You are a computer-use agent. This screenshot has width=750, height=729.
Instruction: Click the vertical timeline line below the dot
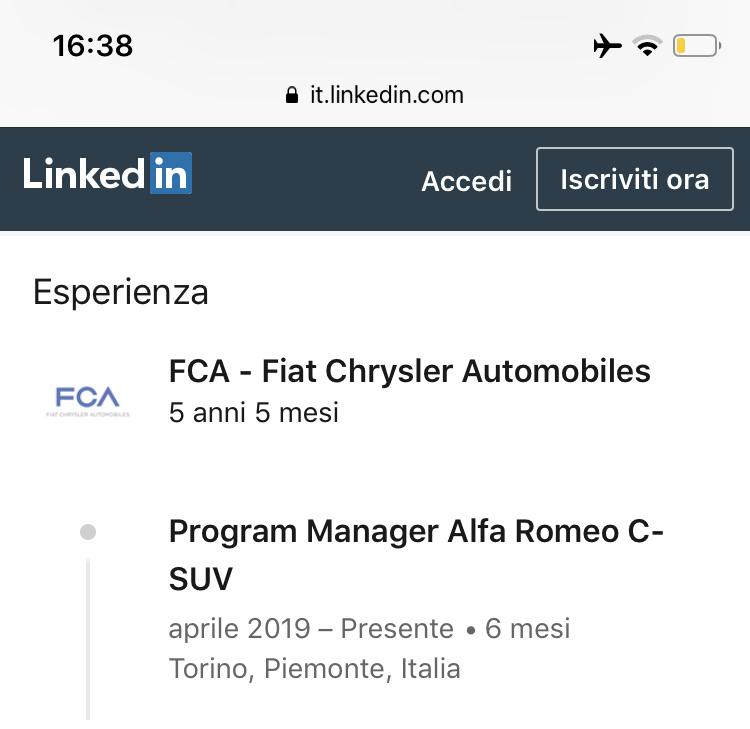(88, 640)
